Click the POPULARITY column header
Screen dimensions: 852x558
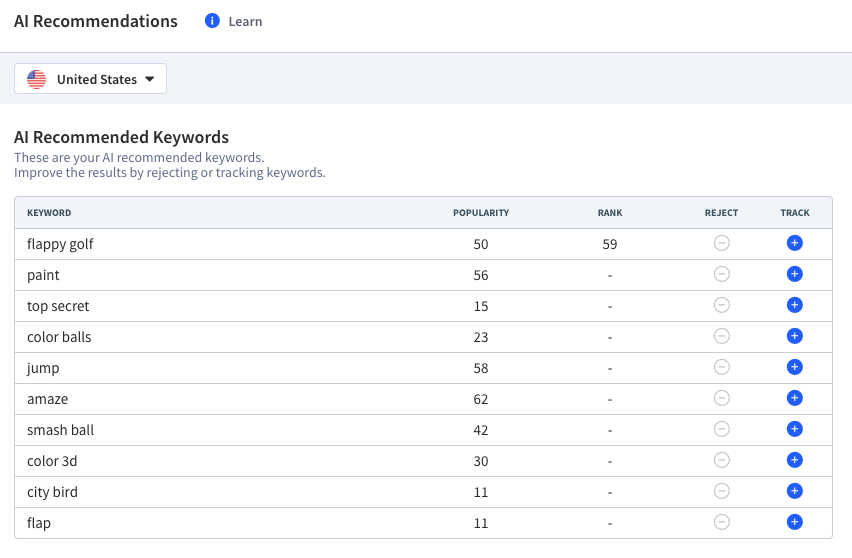[x=481, y=212]
